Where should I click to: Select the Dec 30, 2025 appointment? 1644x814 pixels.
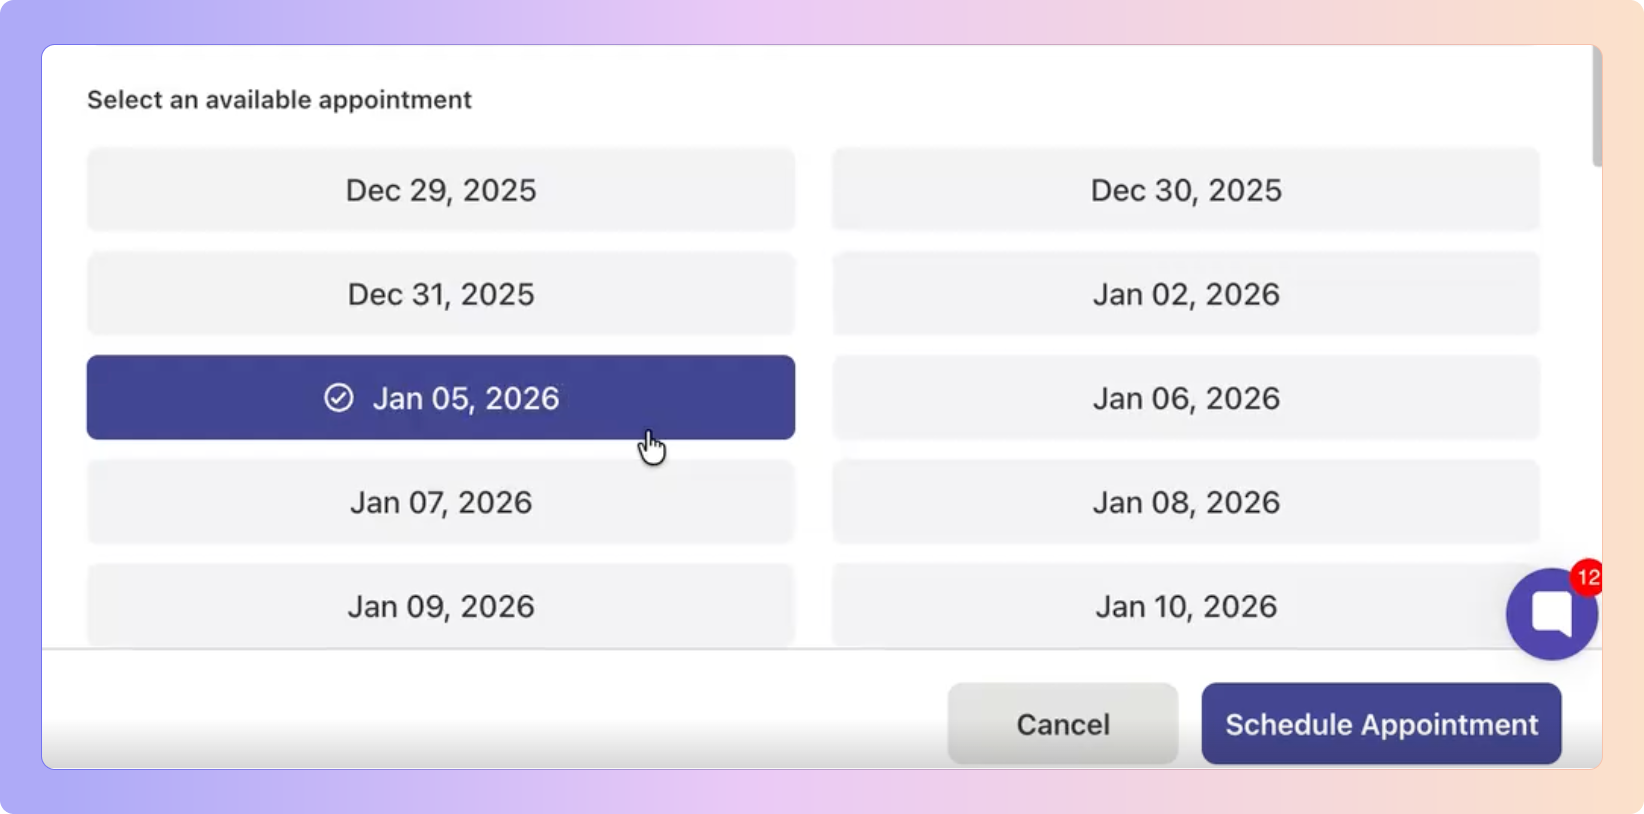tap(1185, 190)
